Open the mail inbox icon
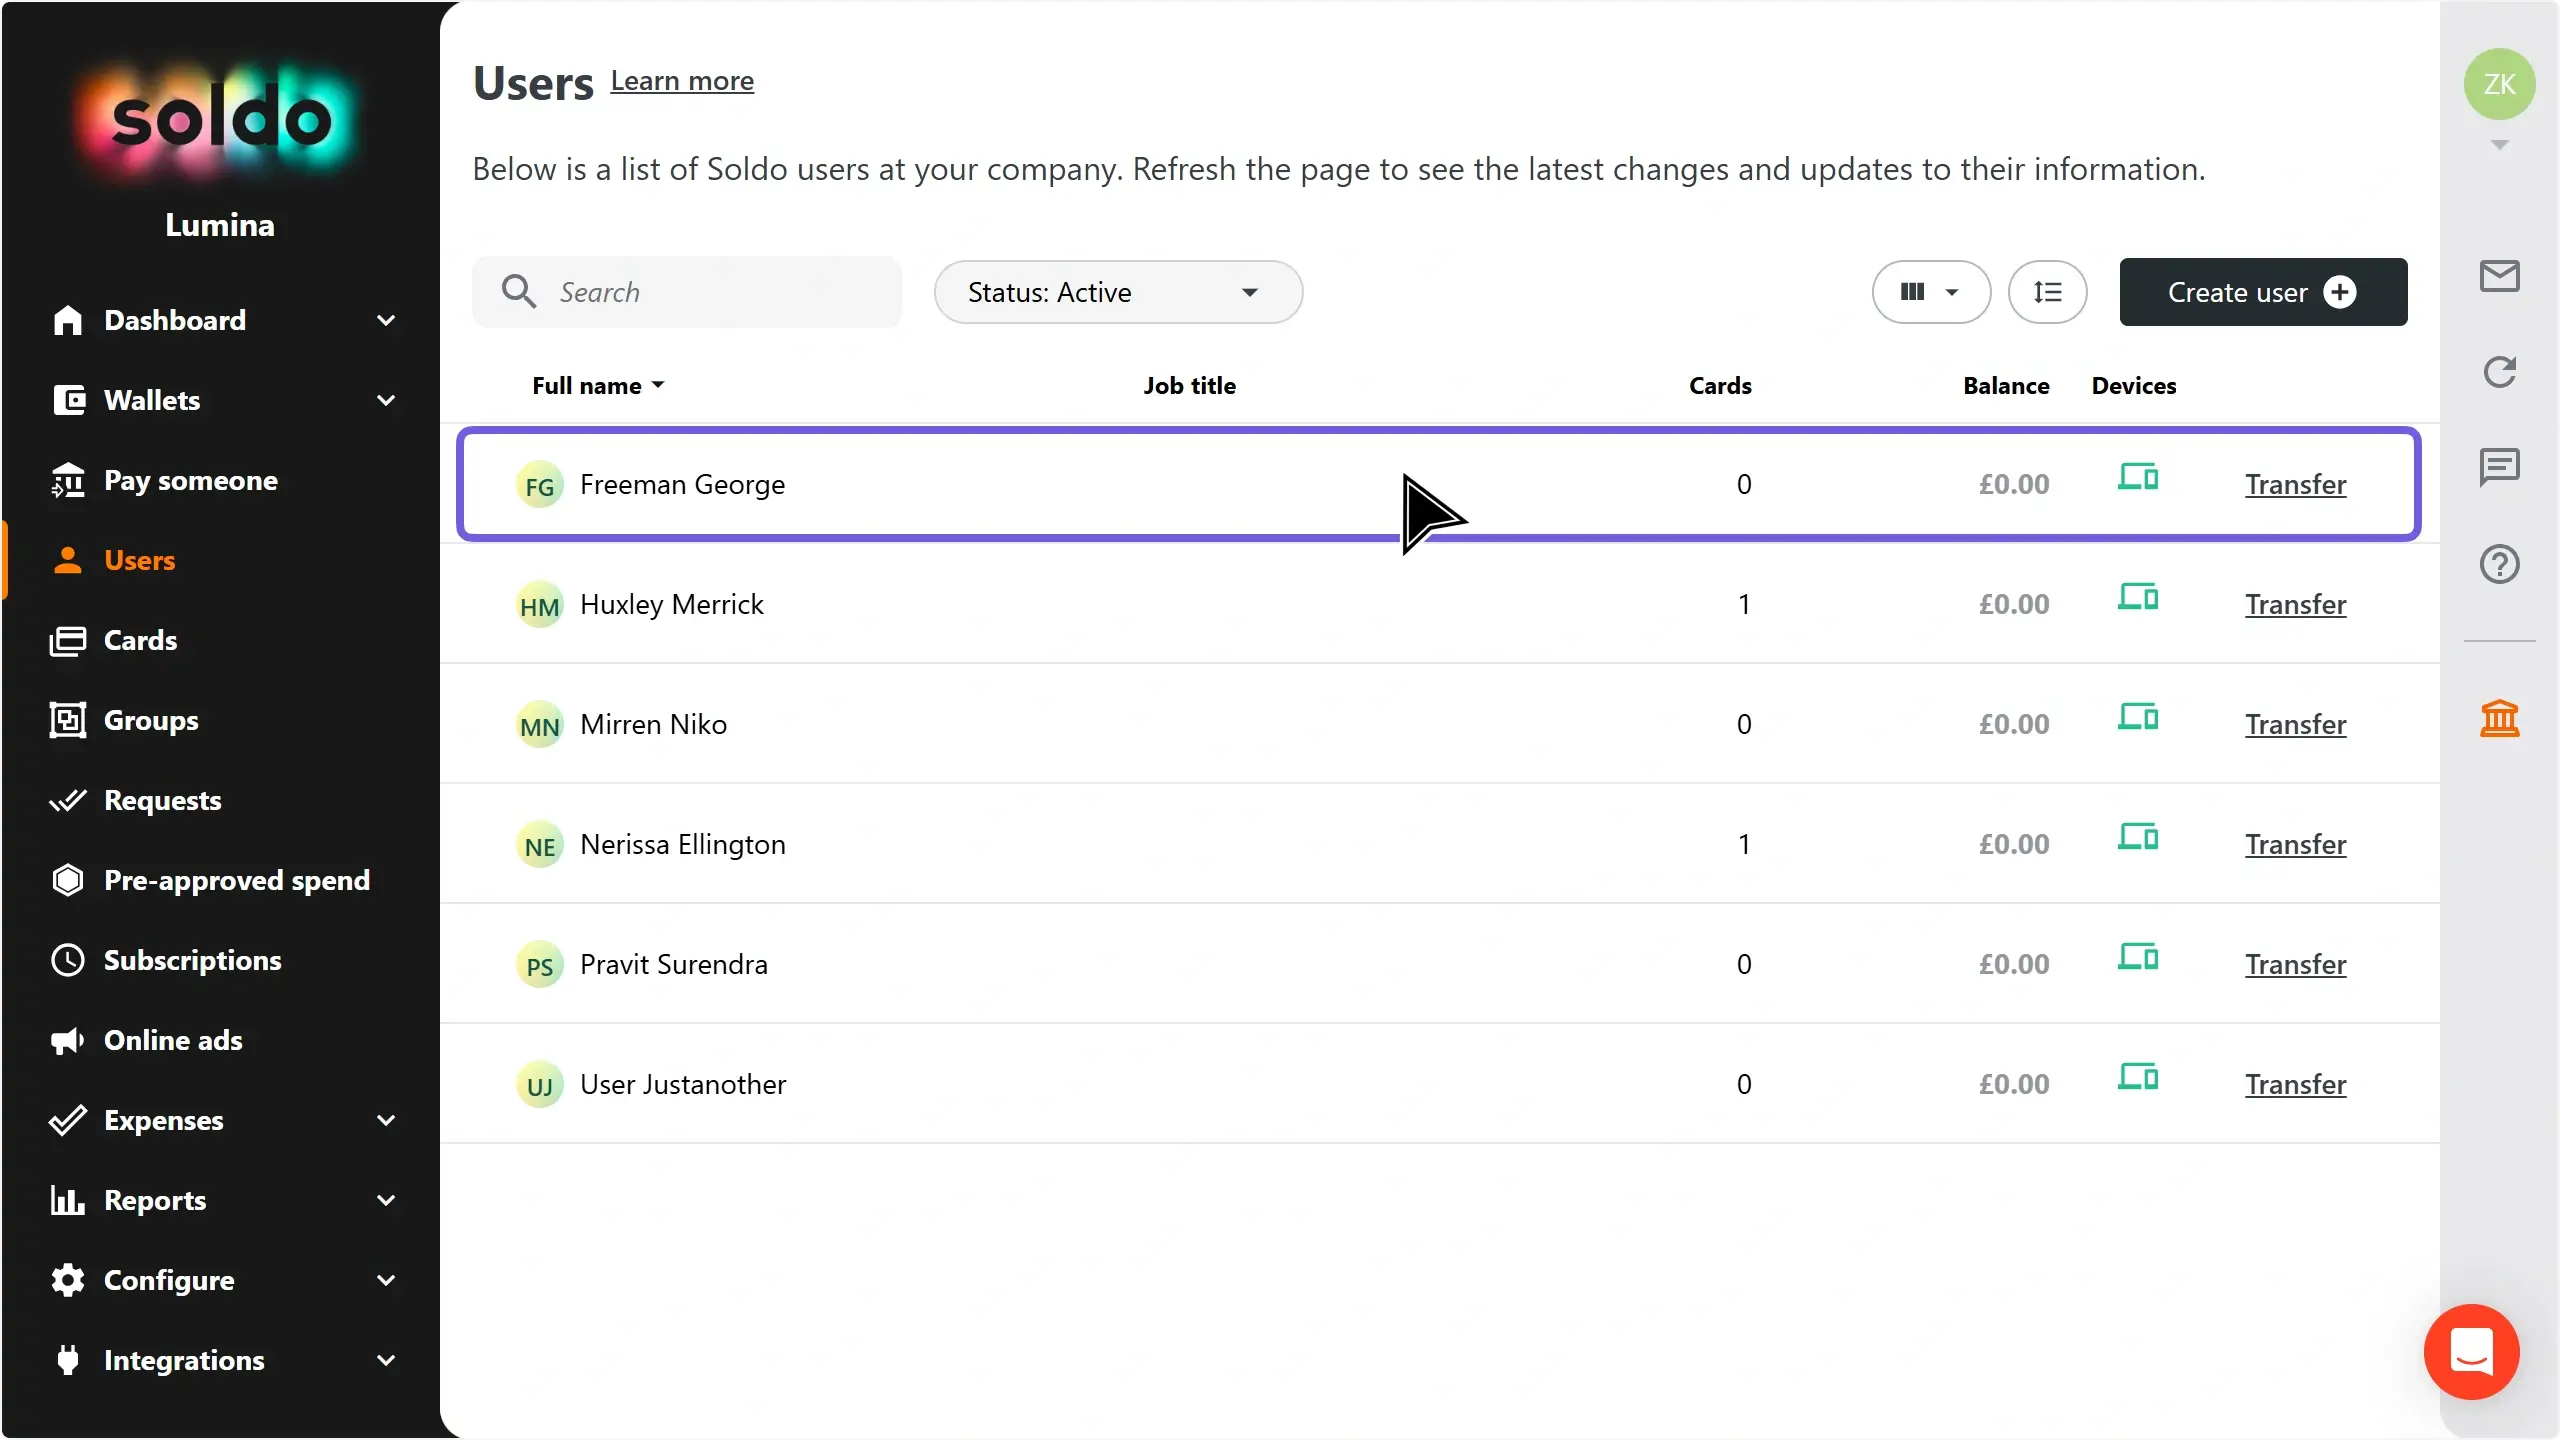This screenshot has height=1440, width=2560. coord(2499,276)
